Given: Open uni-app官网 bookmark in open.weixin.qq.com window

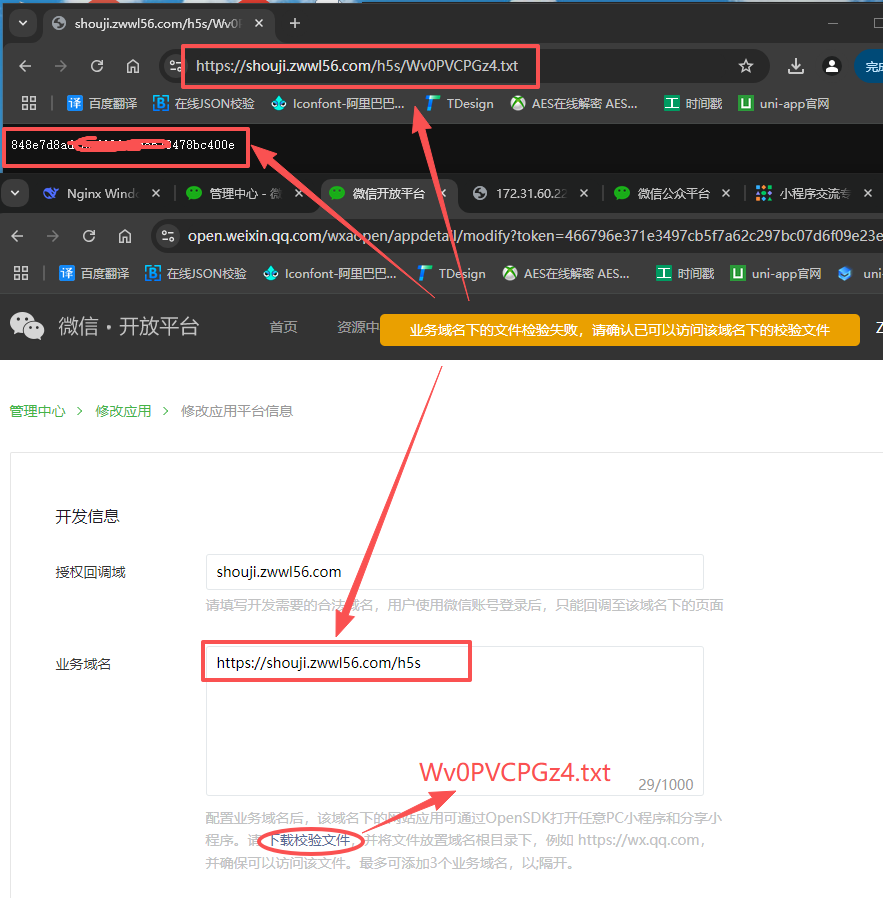Looking at the screenshot, I should pyautogui.click(x=776, y=273).
